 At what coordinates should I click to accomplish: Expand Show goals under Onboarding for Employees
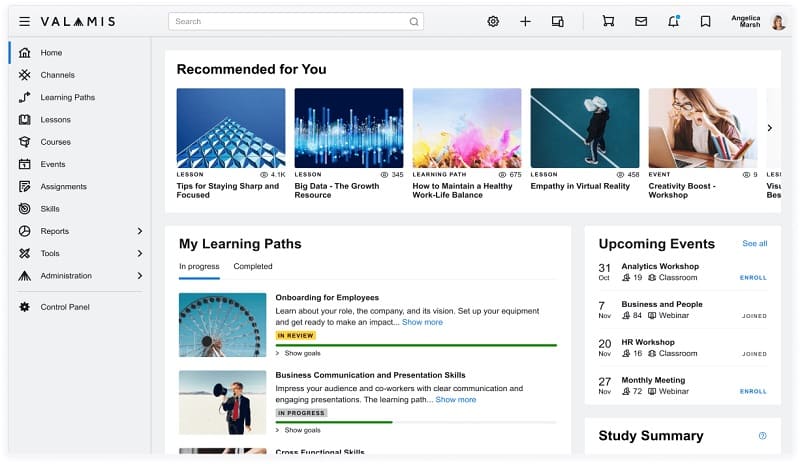(298, 353)
